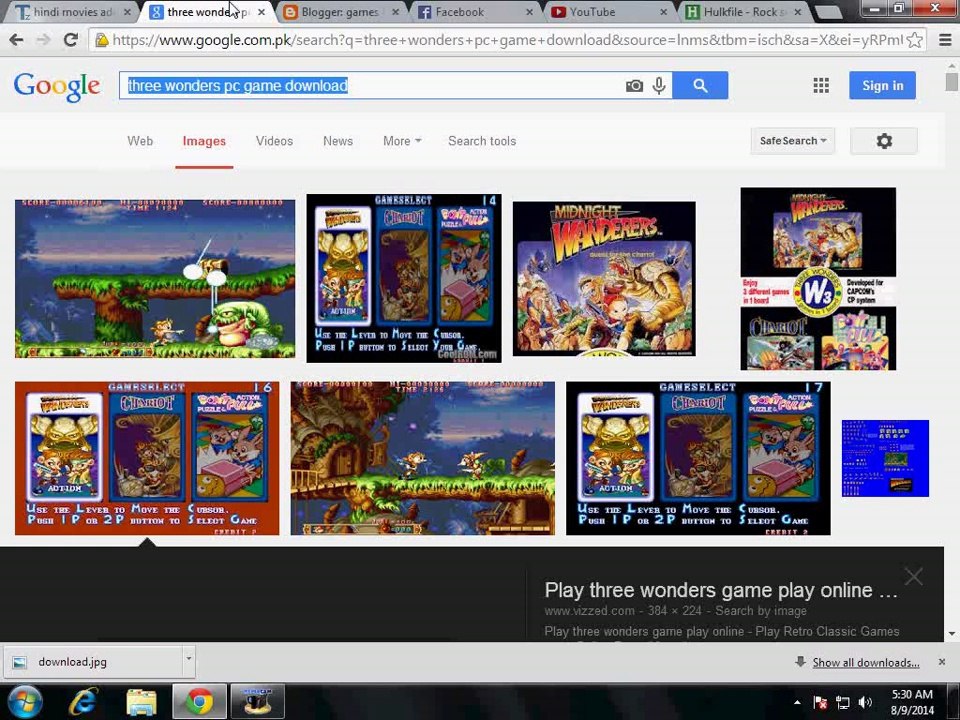Start voice search with the microphone icon
Screen dimensions: 960x720
[659, 86]
